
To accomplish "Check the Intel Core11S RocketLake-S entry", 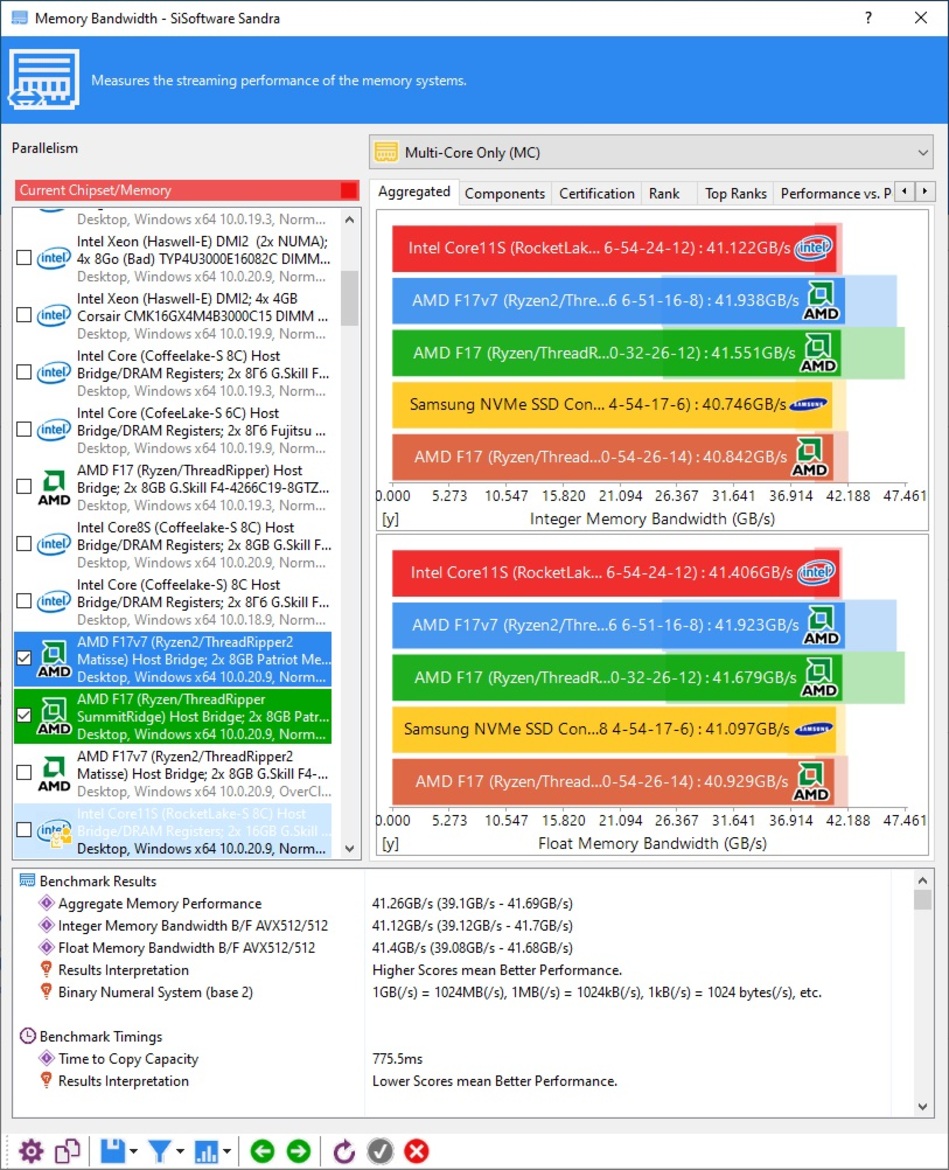I will pyautogui.click(x=24, y=830).
